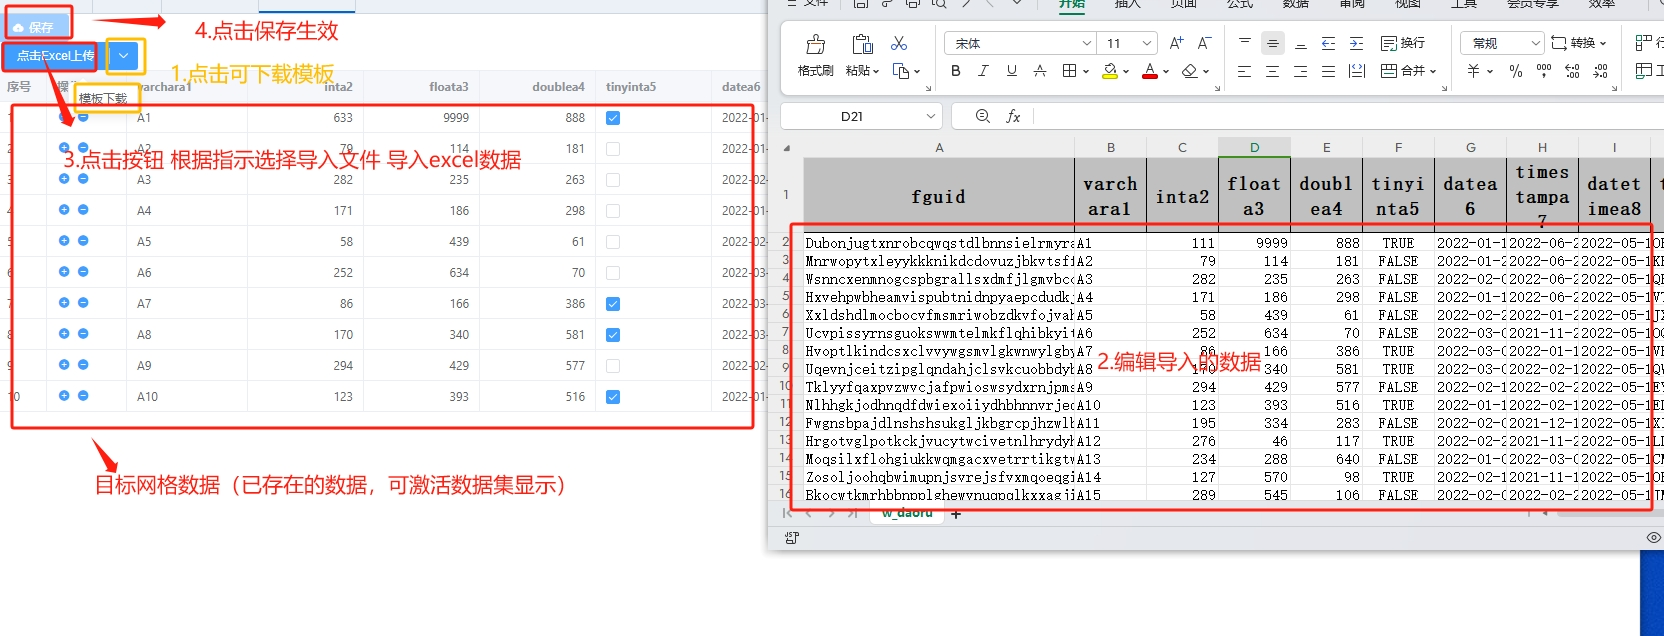Apply underline formatting
This screenshot has width=1664, height=636.
[1012, 71]
